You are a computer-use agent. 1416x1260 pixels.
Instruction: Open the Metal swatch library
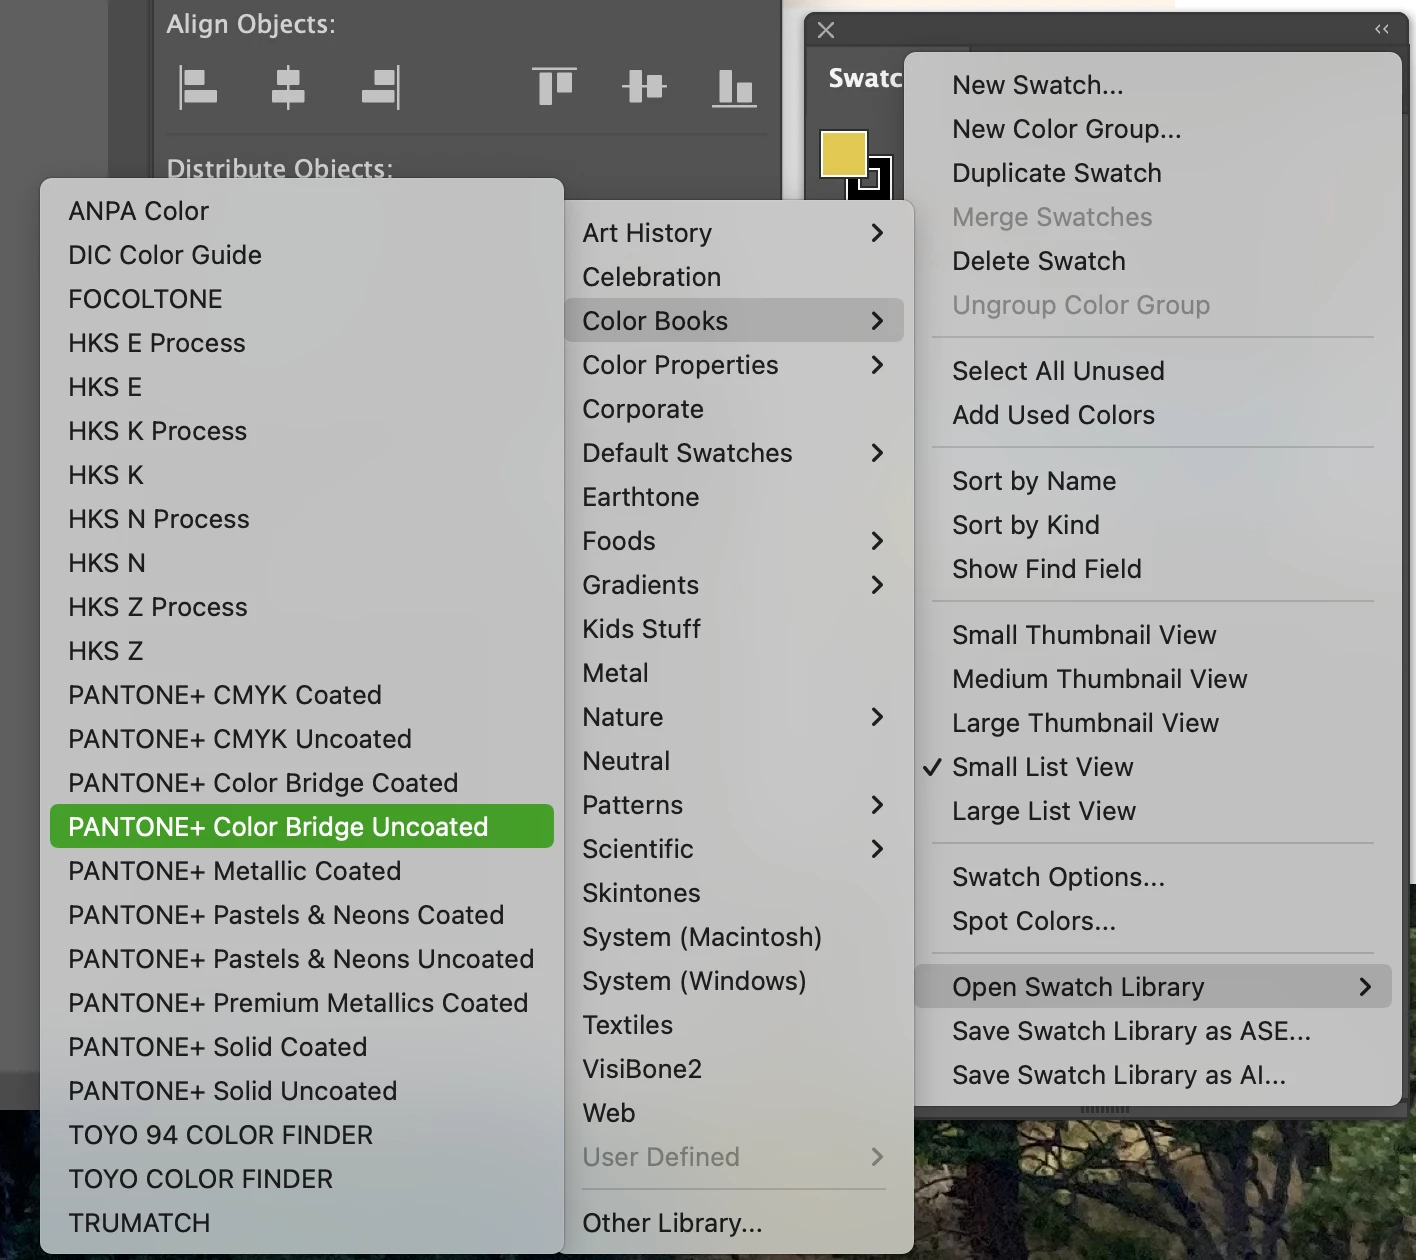pos(734,673)
